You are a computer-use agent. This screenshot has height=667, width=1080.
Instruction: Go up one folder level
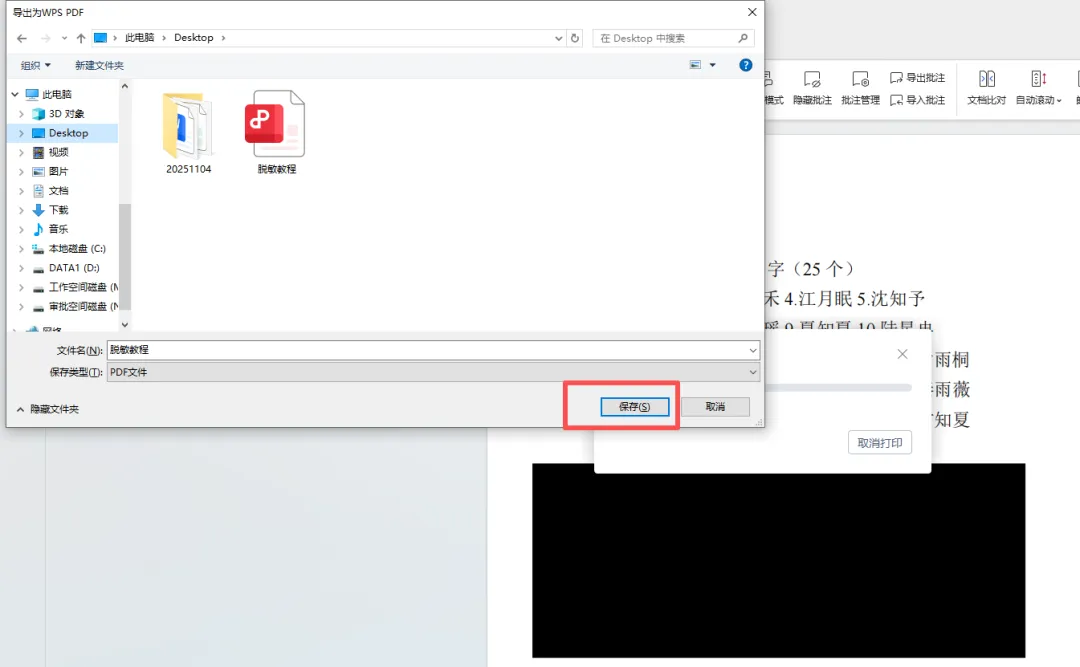(81, 39)
